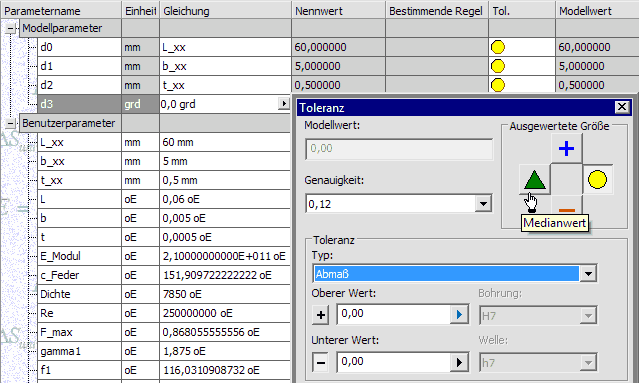
Task: Open the Welle h7 dropdown
Action: 588,362
